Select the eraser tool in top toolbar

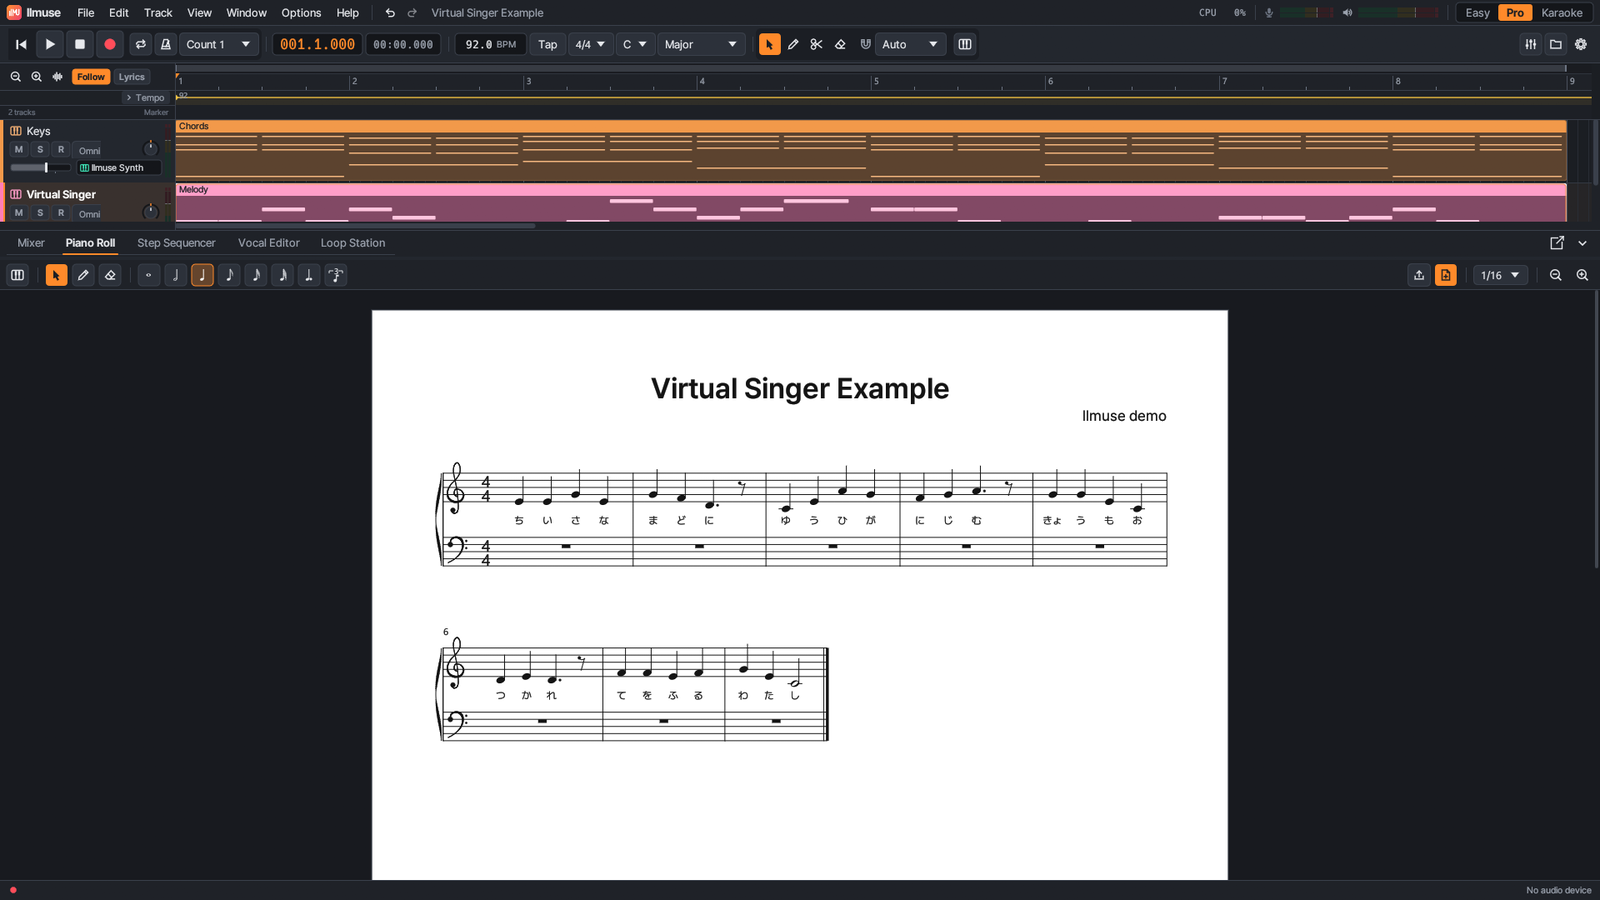coord(840,44)
